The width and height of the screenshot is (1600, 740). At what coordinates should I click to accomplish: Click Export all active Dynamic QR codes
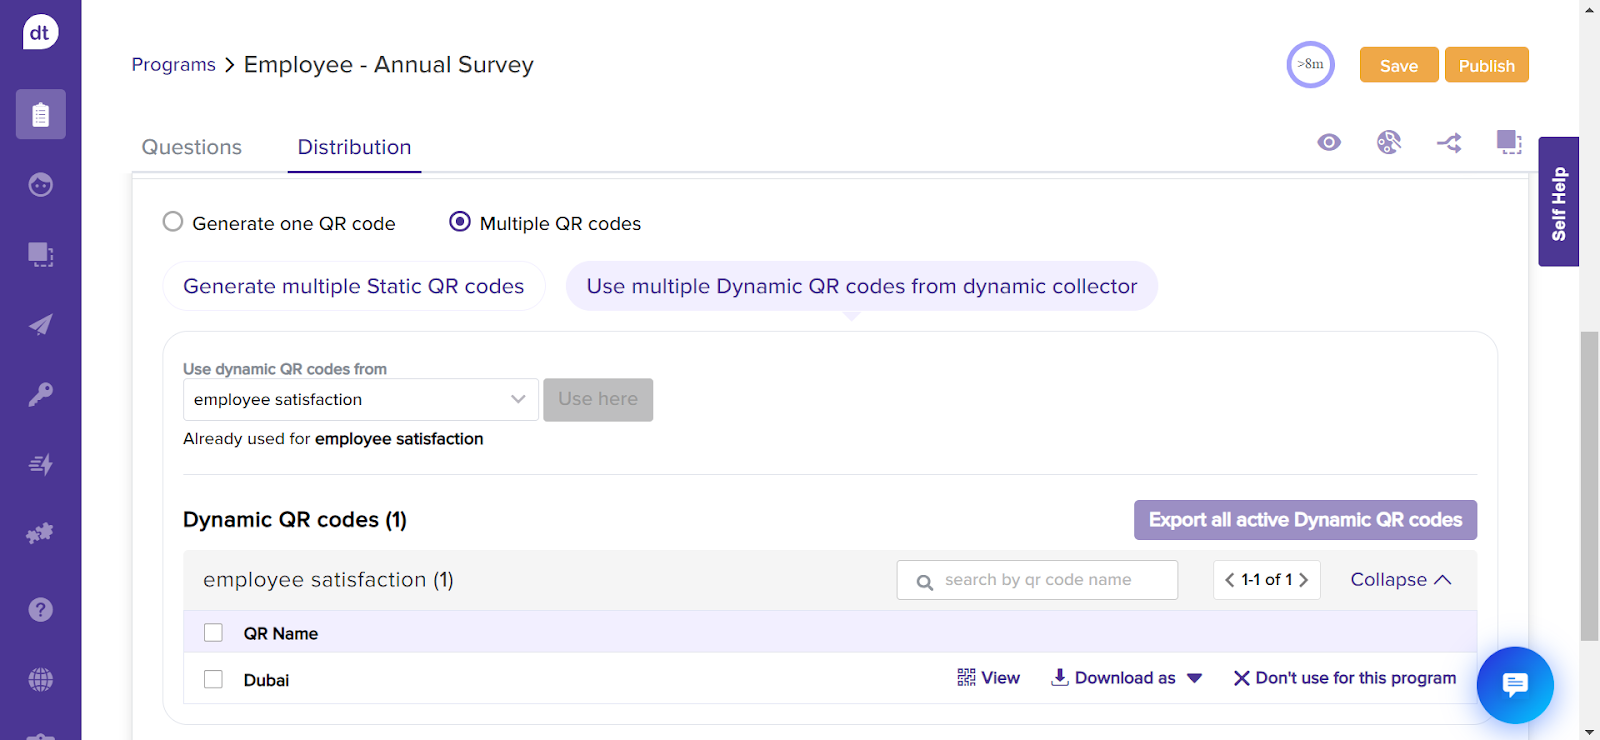click(1304, 520)
